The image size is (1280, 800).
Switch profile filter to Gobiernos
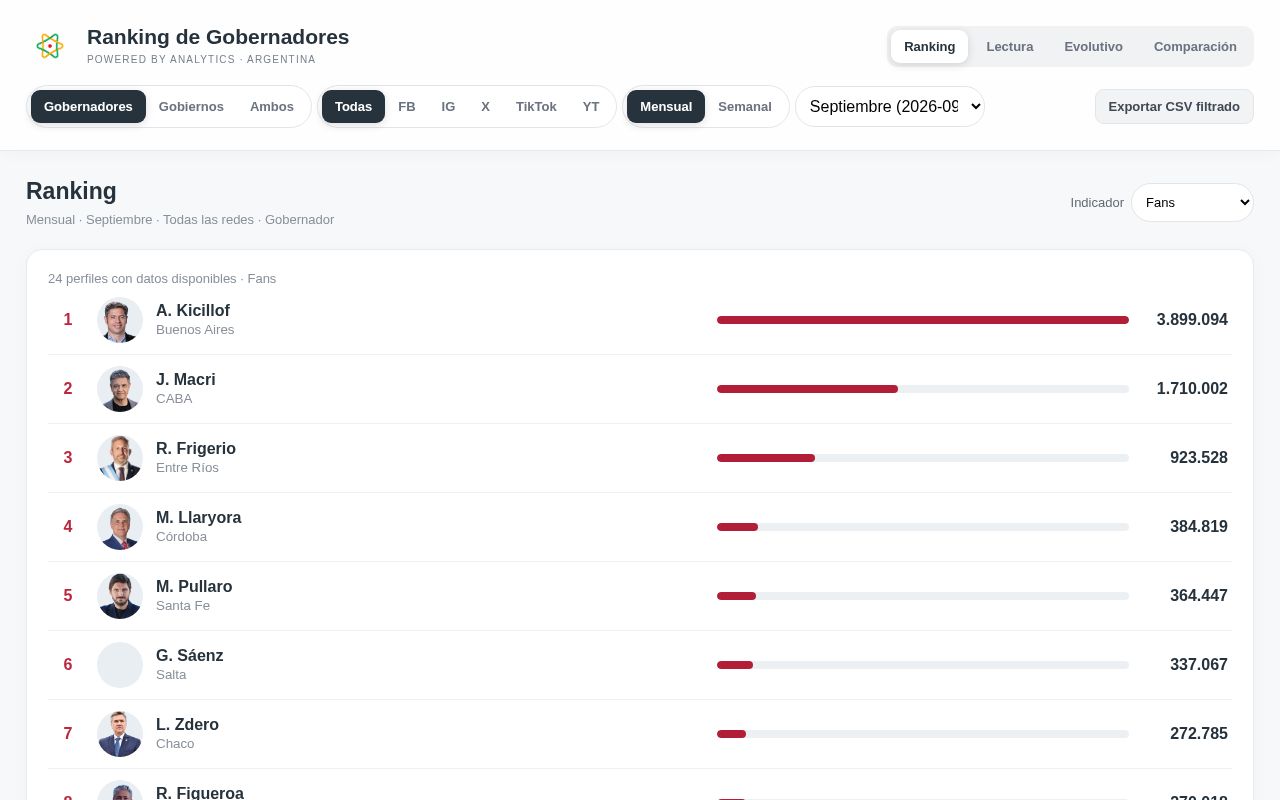(x=191, y=107)
